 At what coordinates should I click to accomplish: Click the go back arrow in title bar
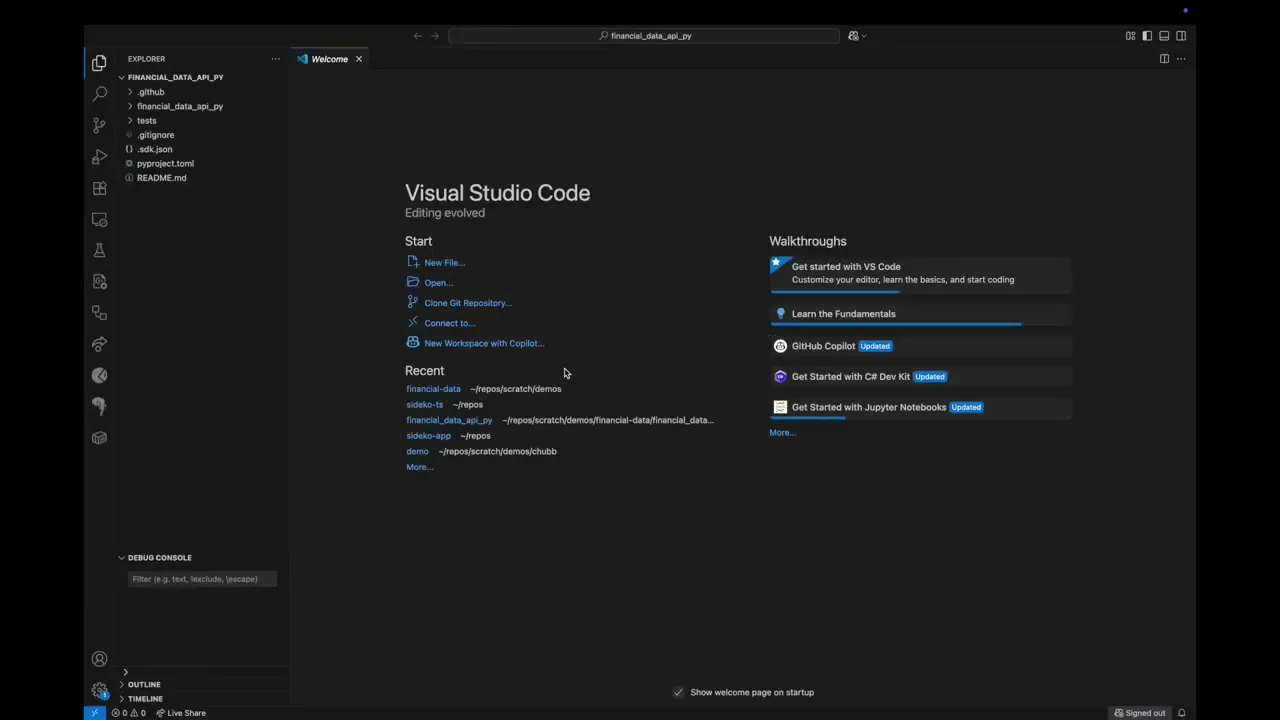click(417, 36)
